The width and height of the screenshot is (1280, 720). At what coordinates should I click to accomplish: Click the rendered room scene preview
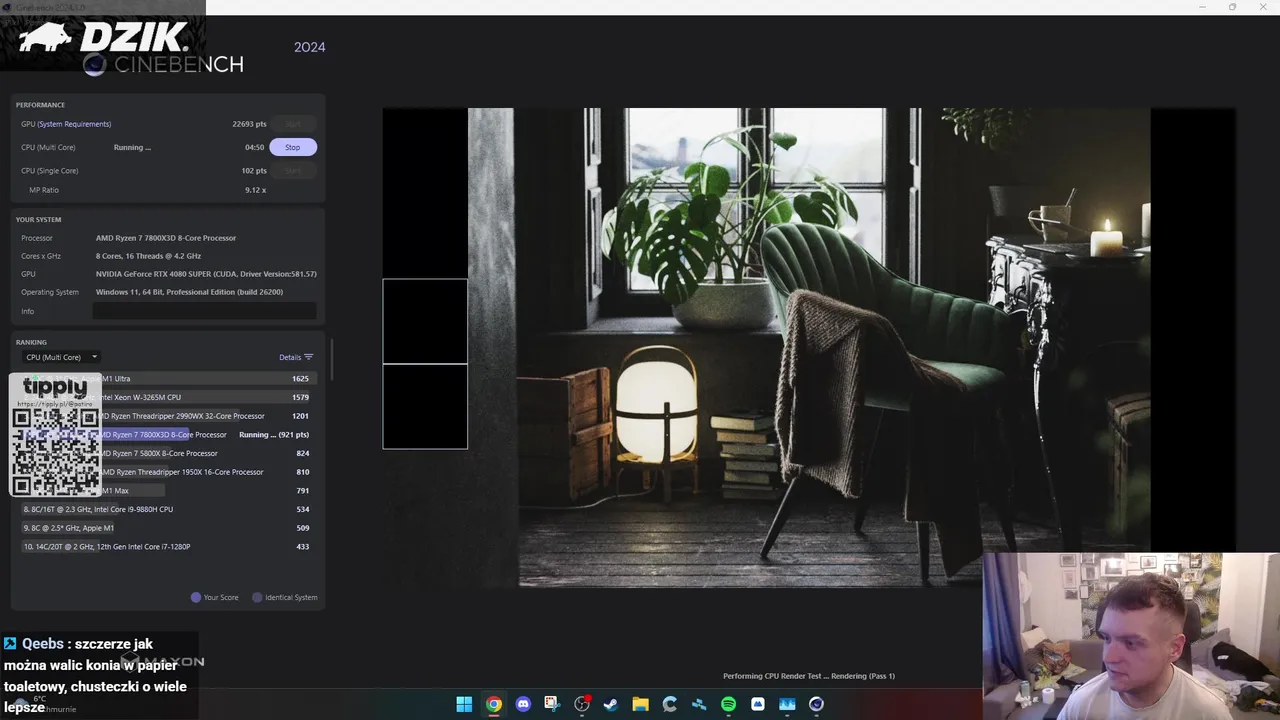pyautogui.click(x=809, y=347)
